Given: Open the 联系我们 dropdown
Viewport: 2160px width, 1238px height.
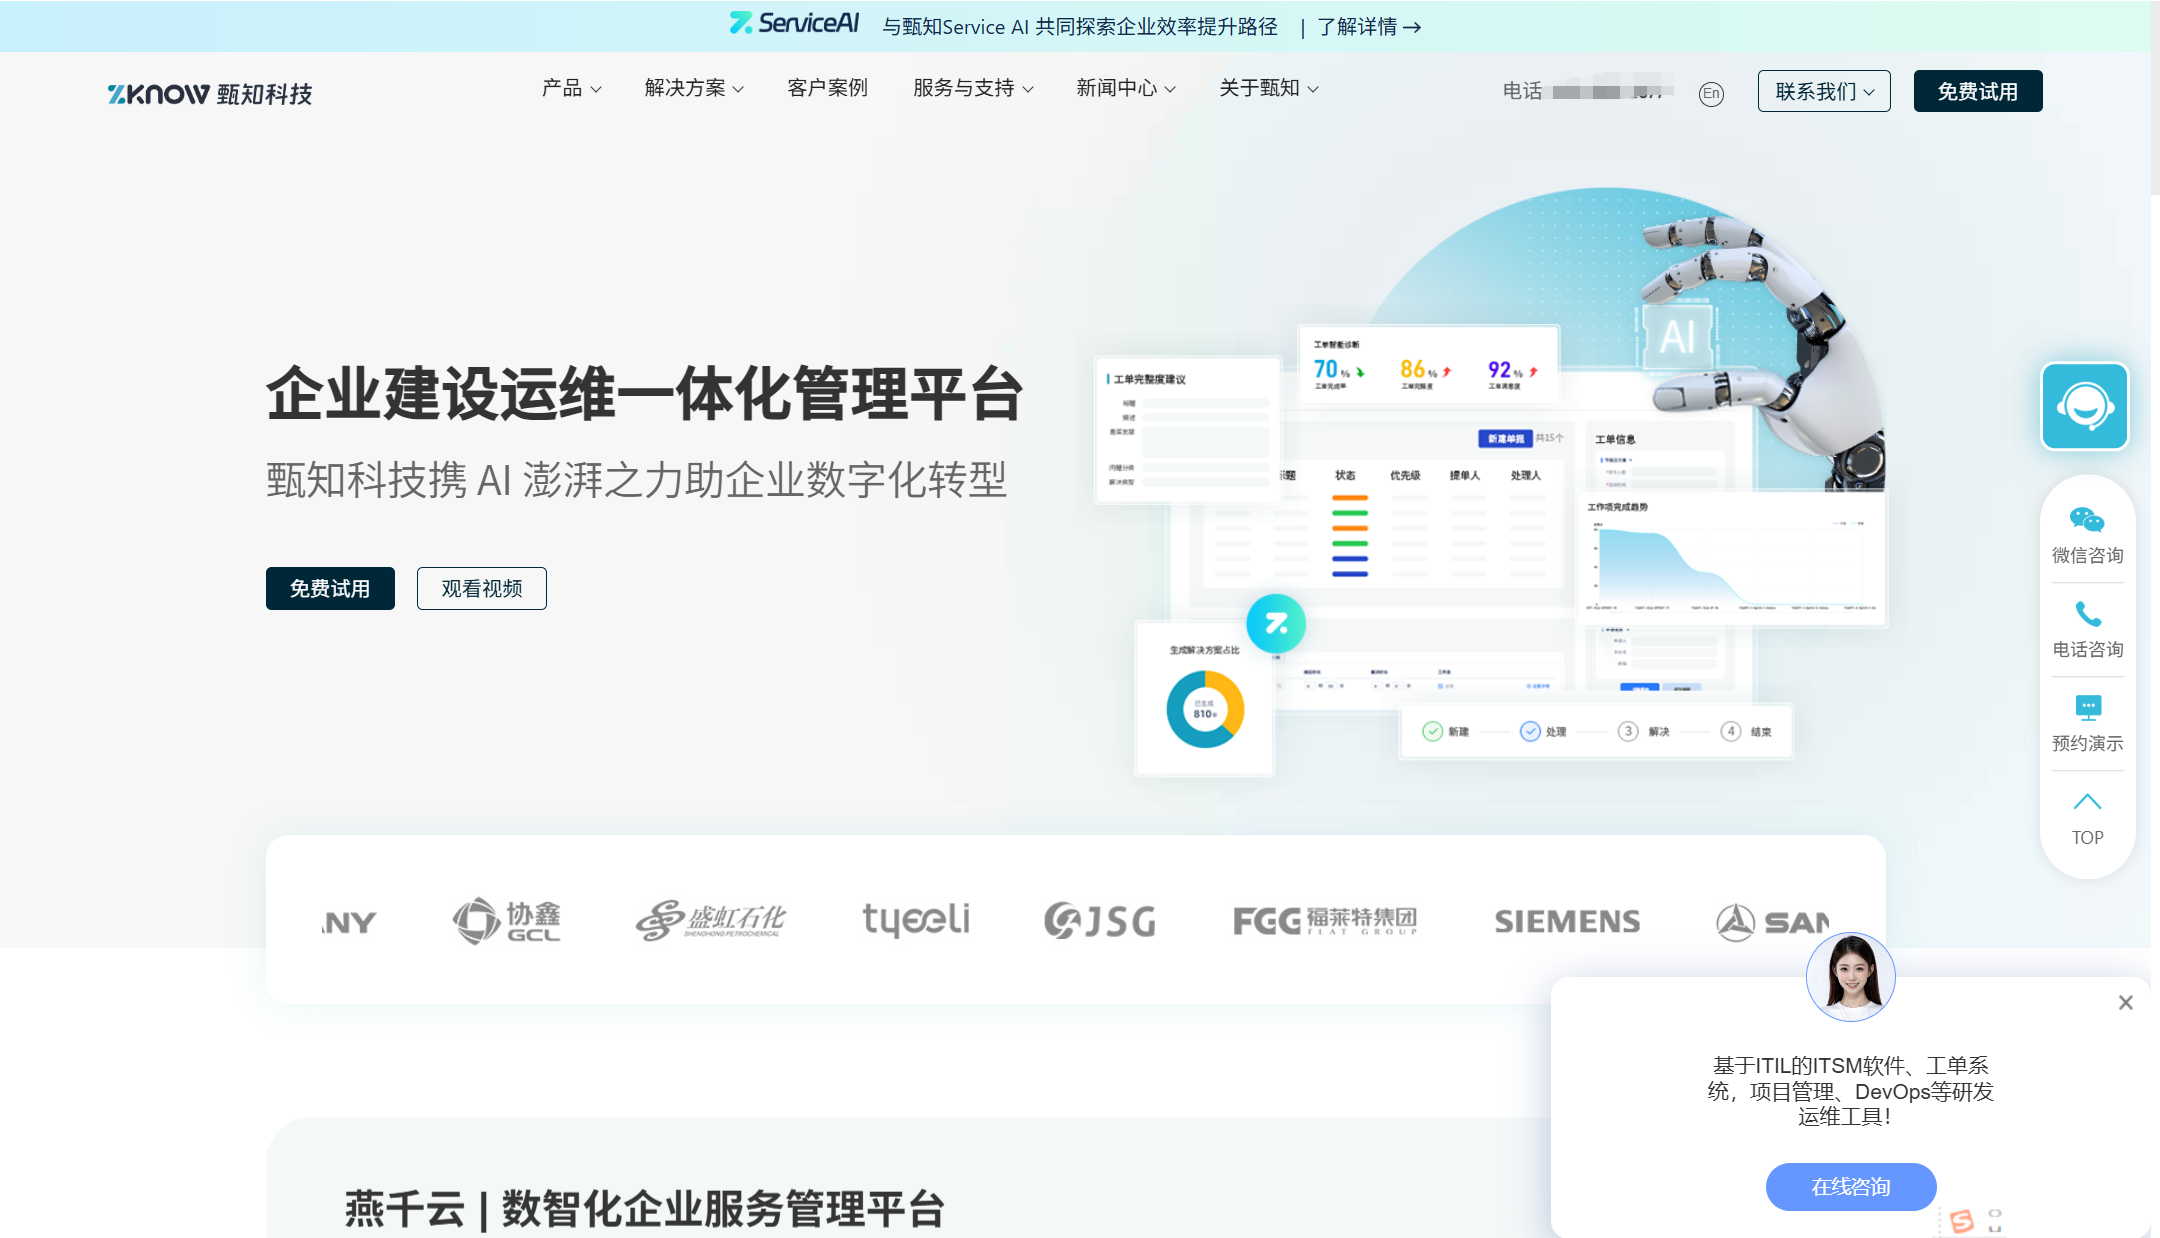Looking at the screenshot, I should pyautogui.click(x=1822, y=91).
